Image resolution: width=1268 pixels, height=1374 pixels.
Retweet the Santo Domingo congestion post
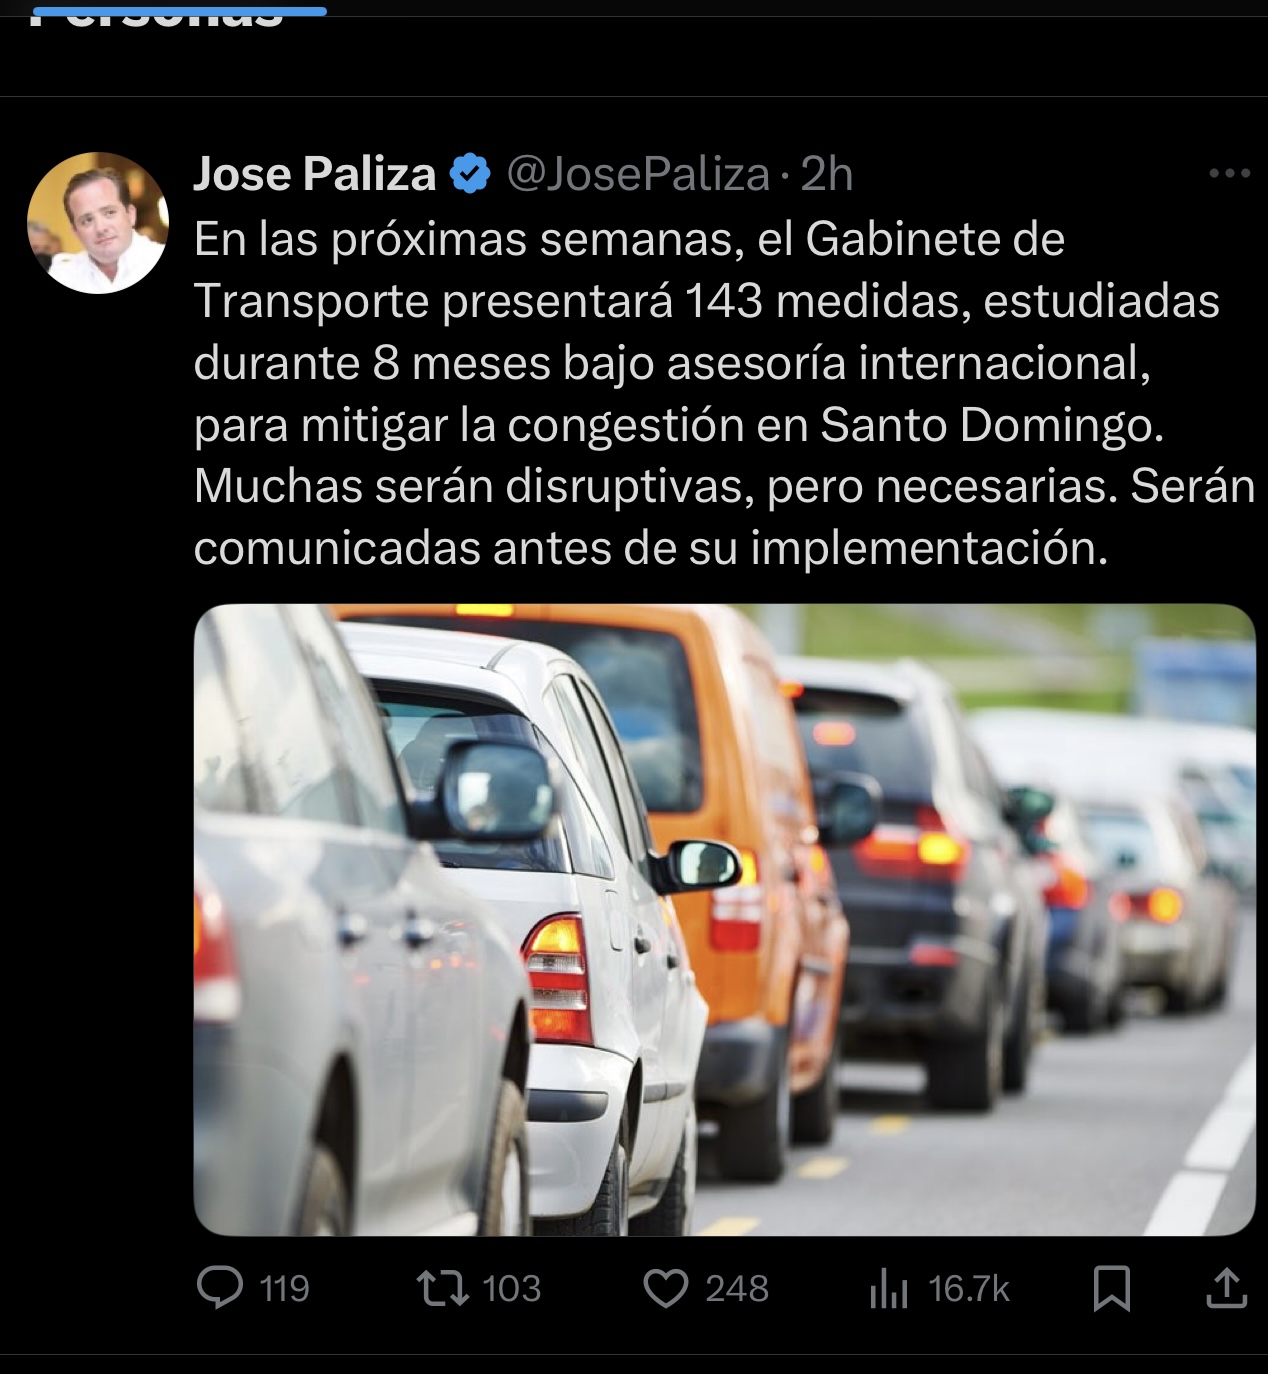443,1288
